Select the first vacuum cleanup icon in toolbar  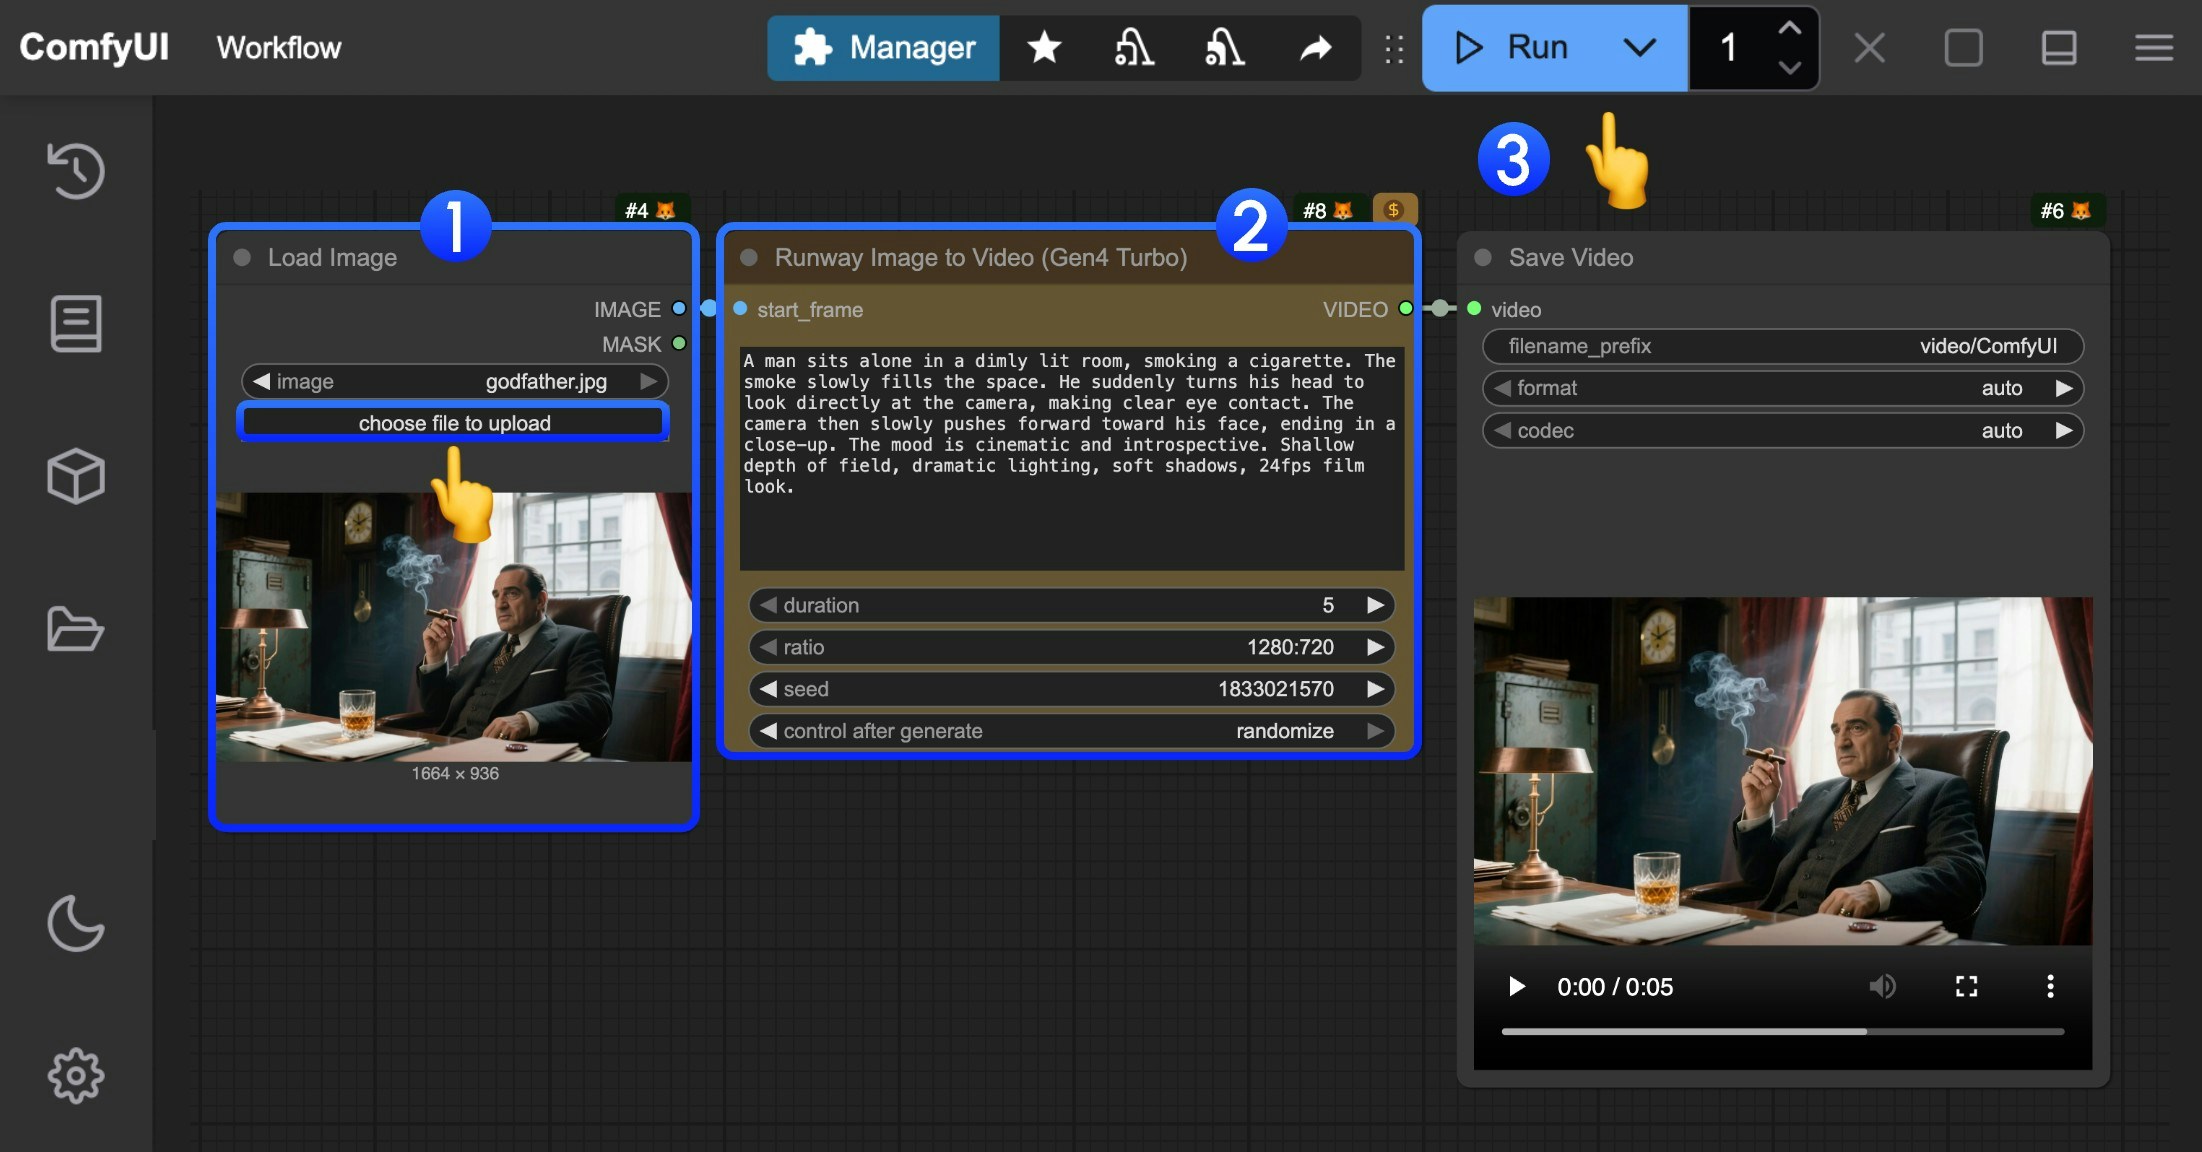pyautogui.click(x=1133, y=47)
